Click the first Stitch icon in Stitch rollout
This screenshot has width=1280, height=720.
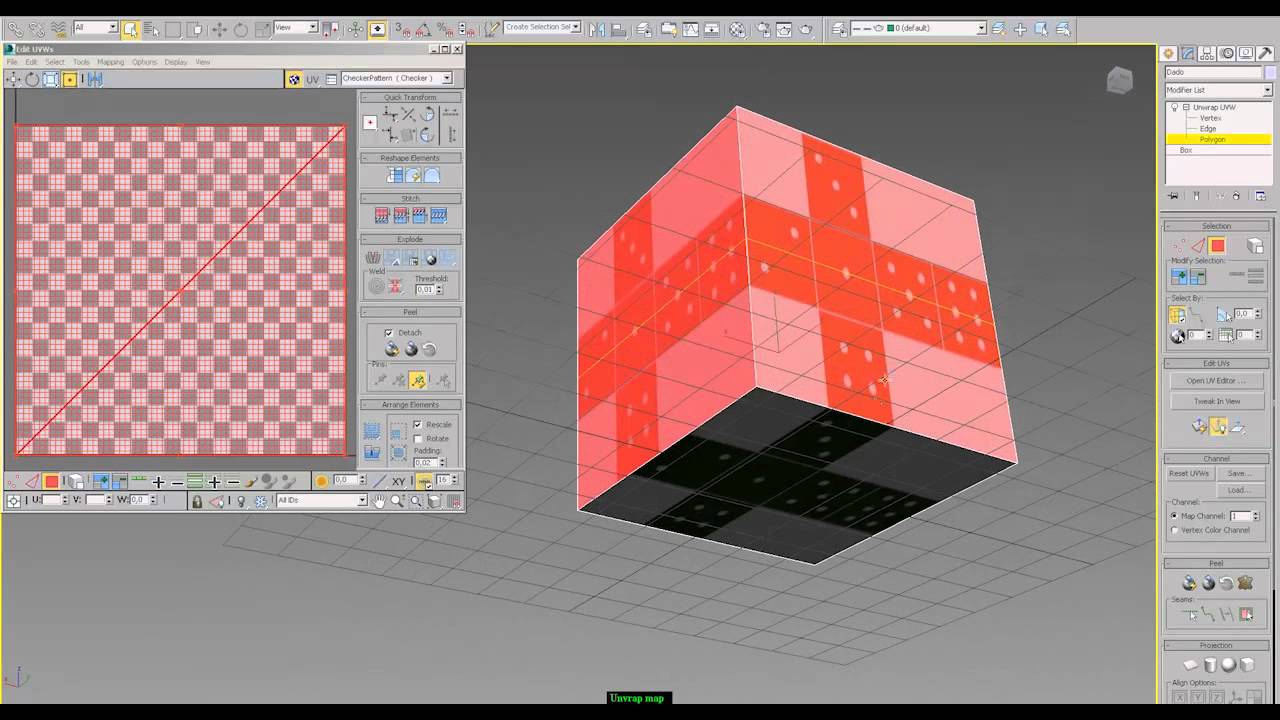381,215
